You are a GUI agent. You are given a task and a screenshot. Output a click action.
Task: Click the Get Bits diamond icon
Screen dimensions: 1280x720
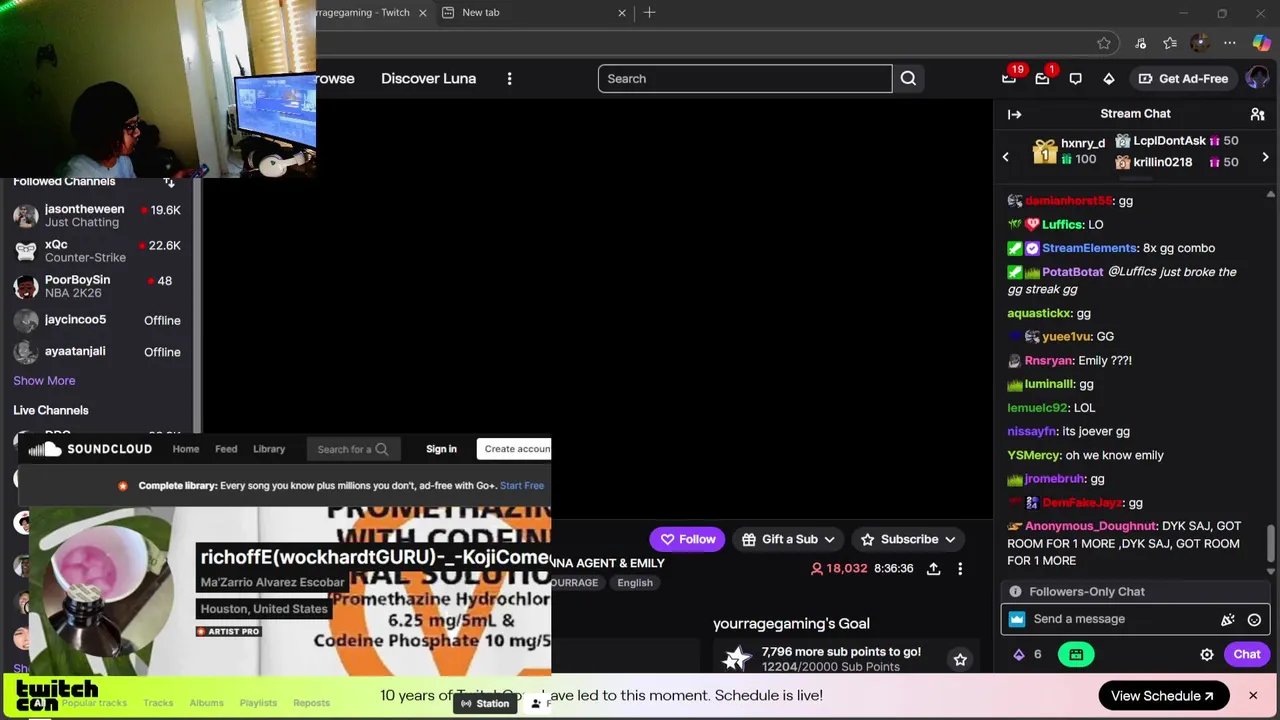click(1108, 79)
